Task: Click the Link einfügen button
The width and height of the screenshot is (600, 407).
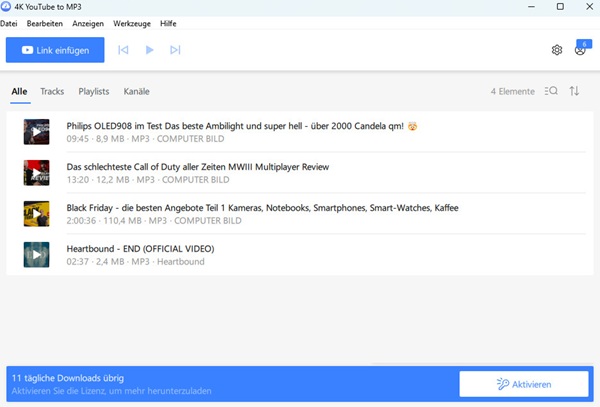Action: click(x=55, y=50)
